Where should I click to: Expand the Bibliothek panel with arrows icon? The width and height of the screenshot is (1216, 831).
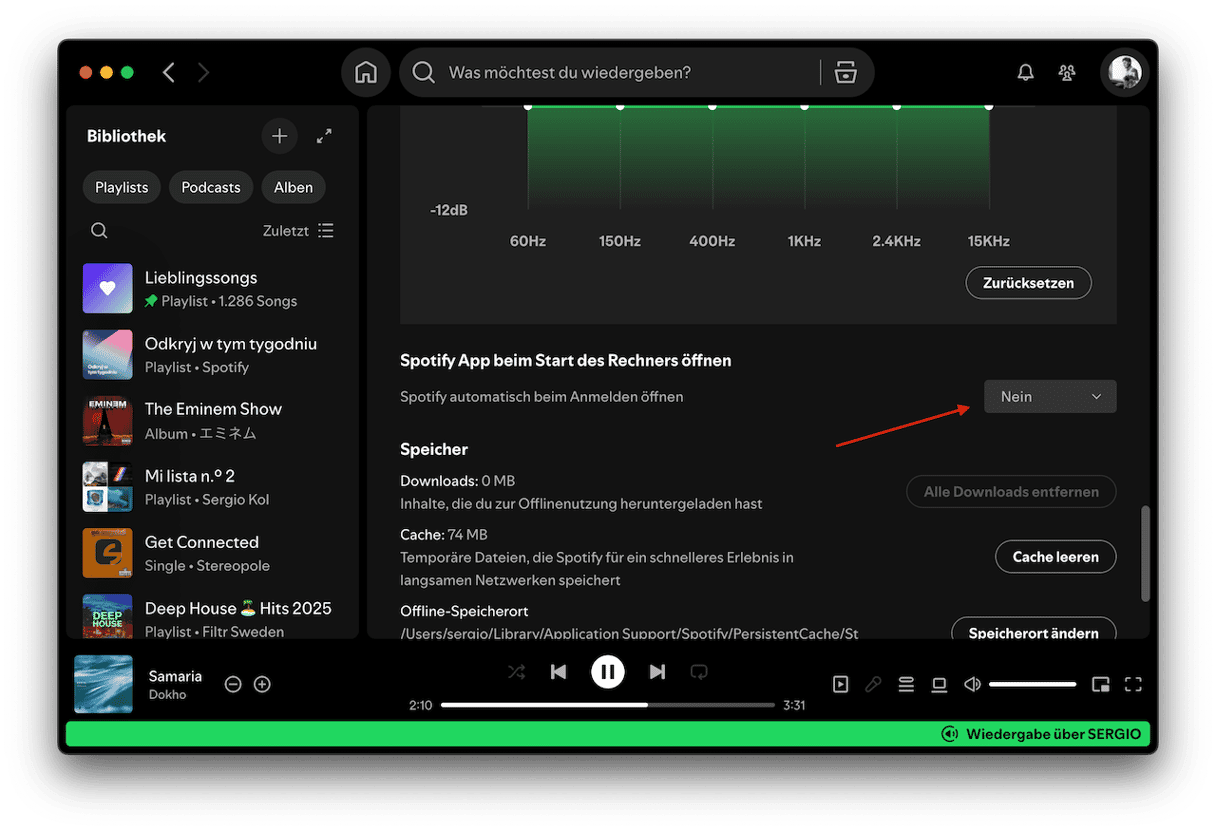coord(324,136)
